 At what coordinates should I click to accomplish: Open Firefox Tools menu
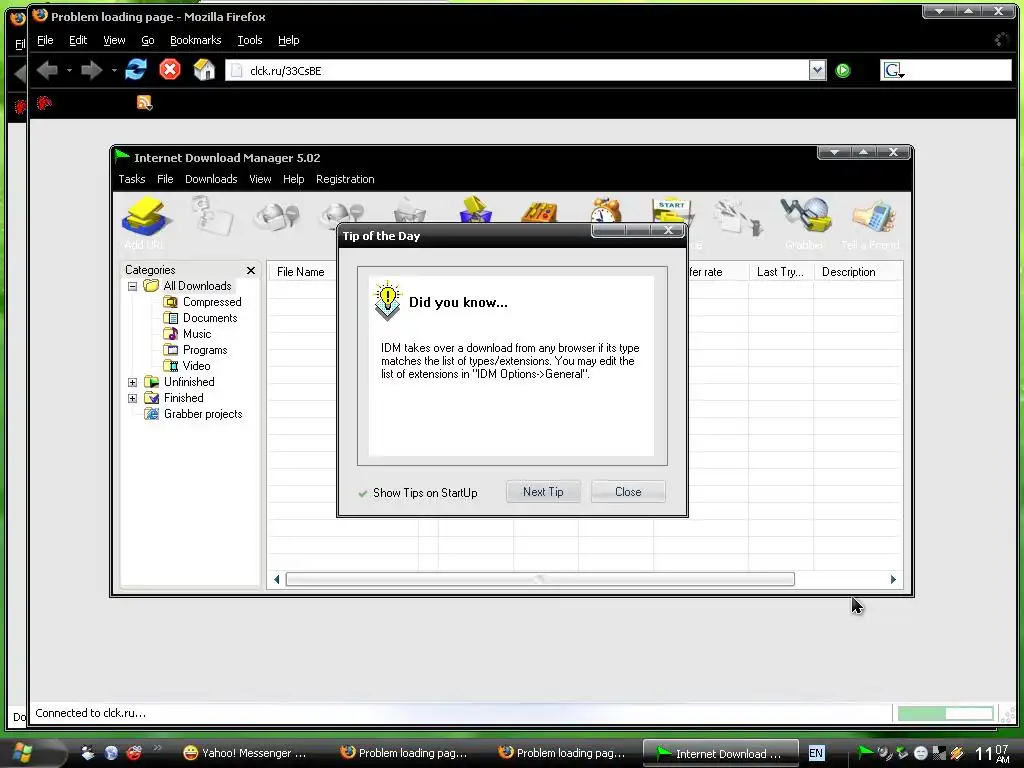tap(249, 40)
